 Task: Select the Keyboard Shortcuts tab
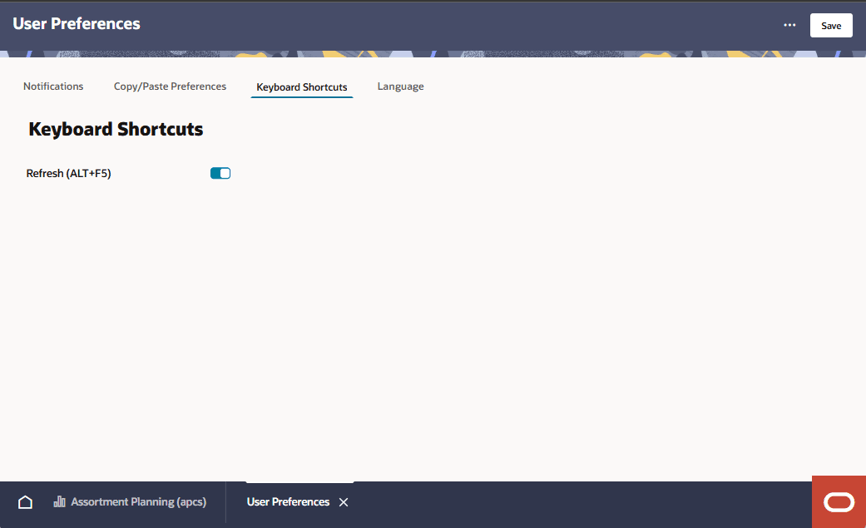click(302, 87)
